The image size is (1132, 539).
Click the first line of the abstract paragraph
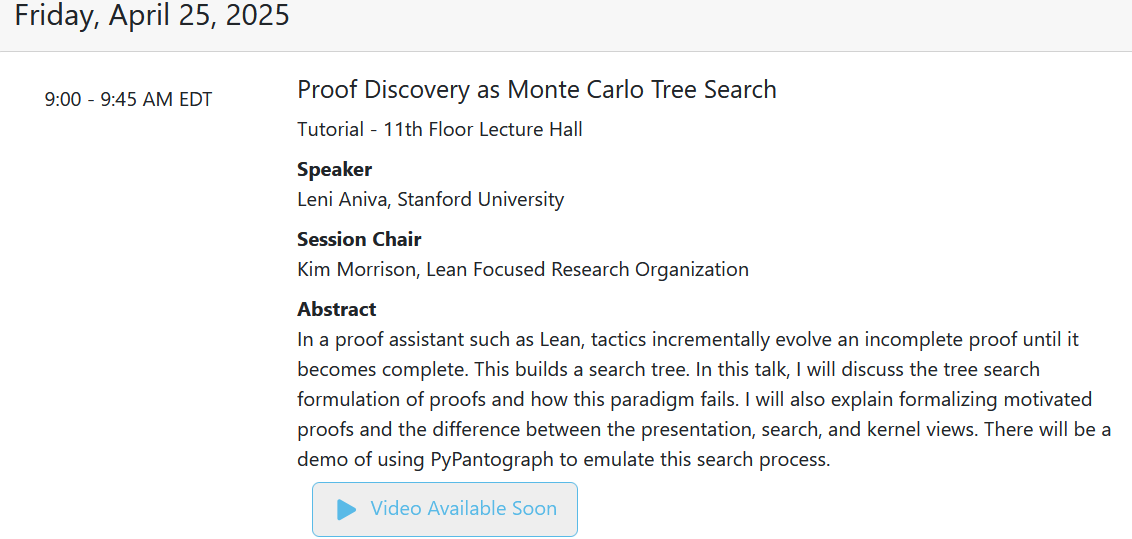click(688, 340)
